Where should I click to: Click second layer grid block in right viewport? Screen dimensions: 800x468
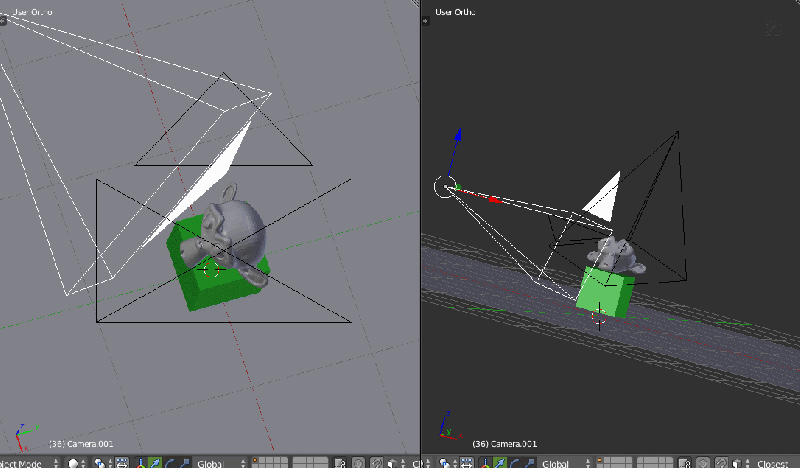655,463
